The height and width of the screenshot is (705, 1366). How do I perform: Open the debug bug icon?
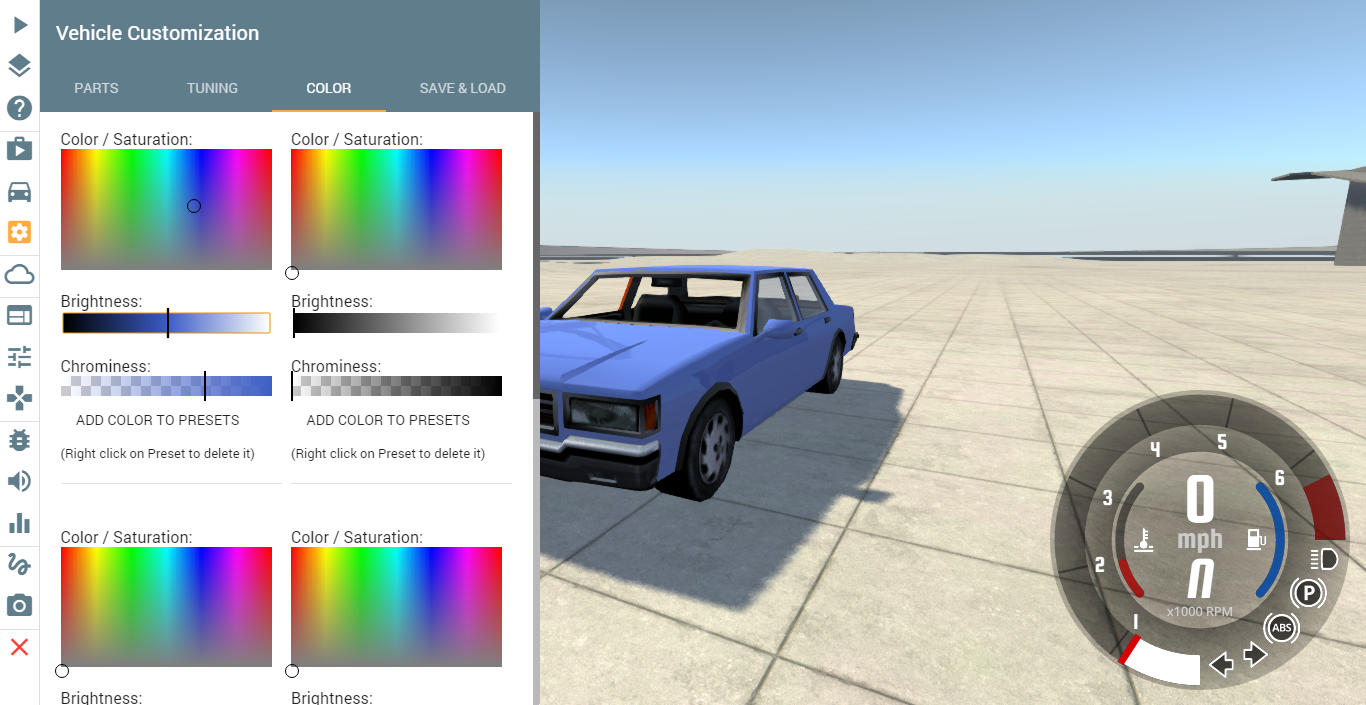tap(20, 440)
